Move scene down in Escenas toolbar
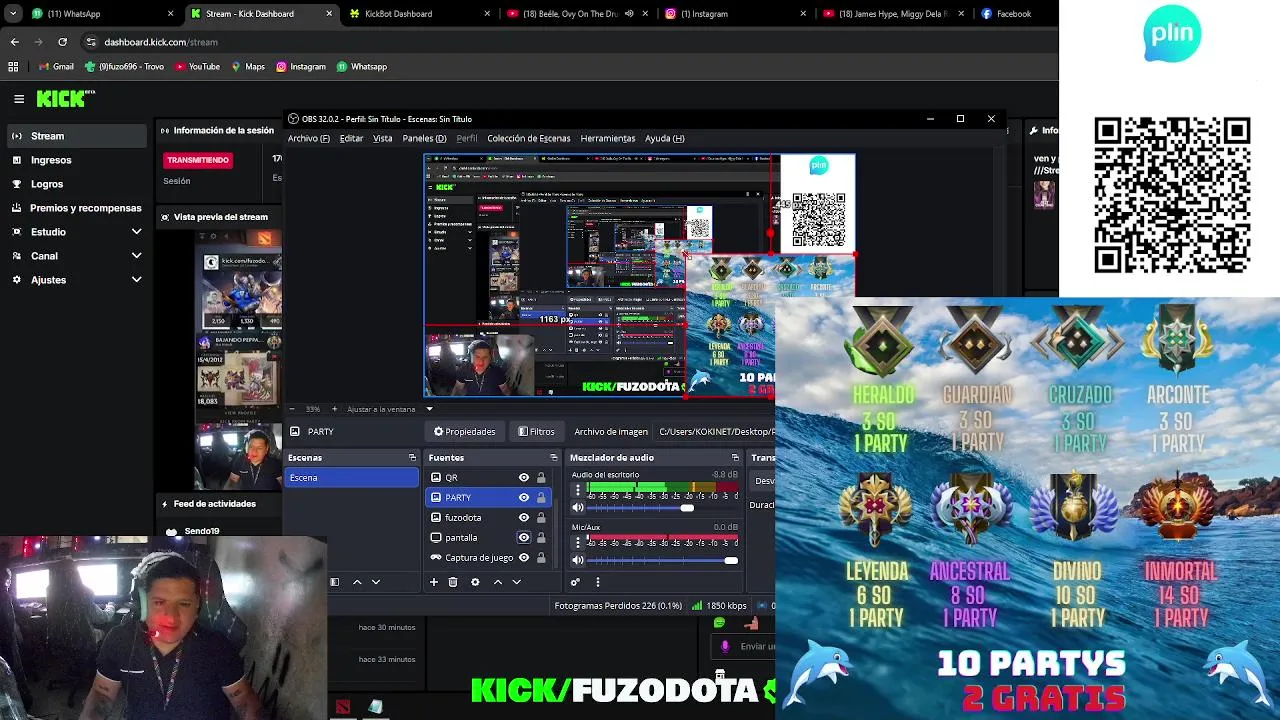The height and width of the screenshot is (720, 1280). (376, 582)
